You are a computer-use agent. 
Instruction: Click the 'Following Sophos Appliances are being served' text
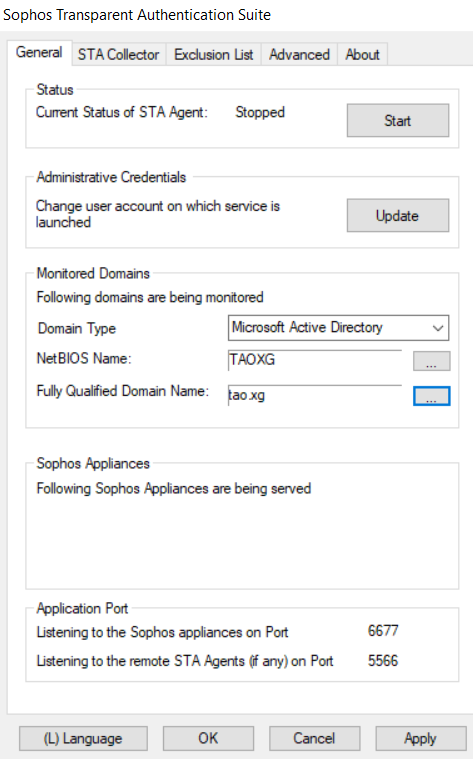pos(174,488)
